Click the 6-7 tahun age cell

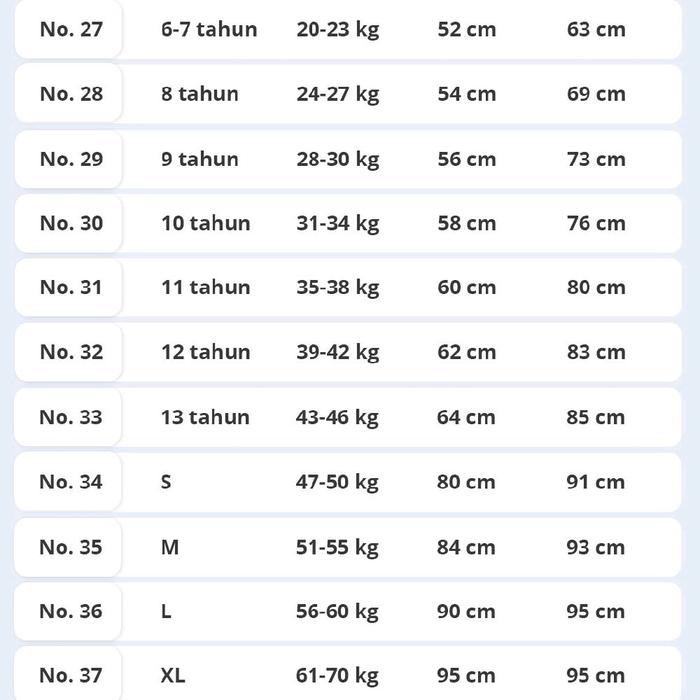pyautogui.click(x=209, y=29)
